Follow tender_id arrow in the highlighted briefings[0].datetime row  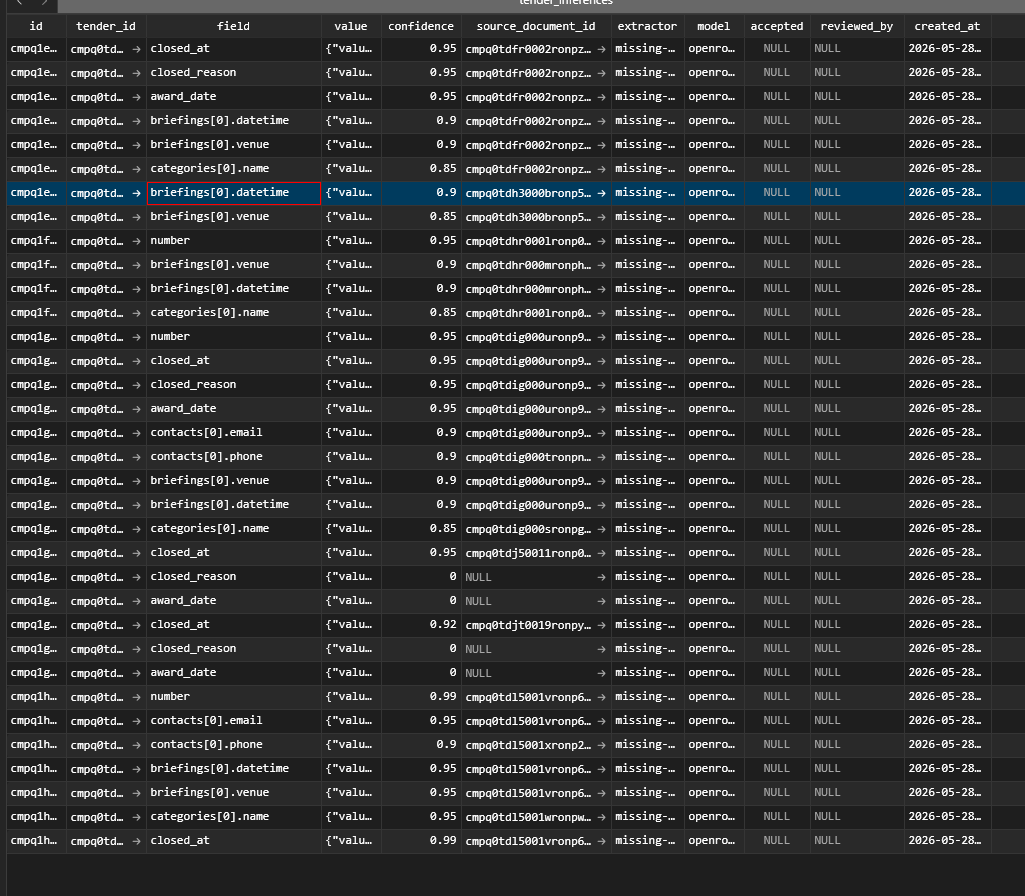tap(136, 193)
